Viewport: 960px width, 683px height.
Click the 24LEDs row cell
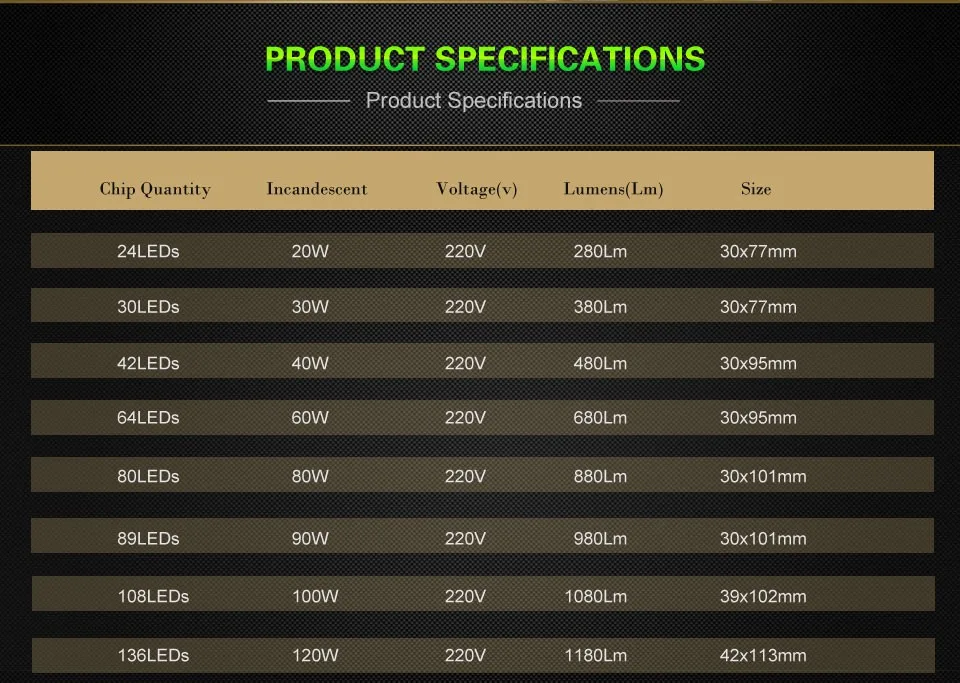pos(148,252)
